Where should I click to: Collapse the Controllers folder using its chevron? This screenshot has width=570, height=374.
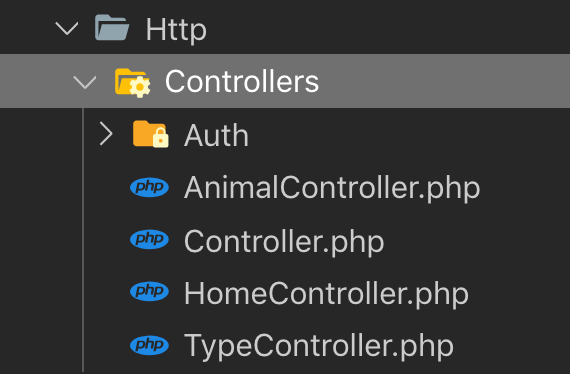coord(85,82)
